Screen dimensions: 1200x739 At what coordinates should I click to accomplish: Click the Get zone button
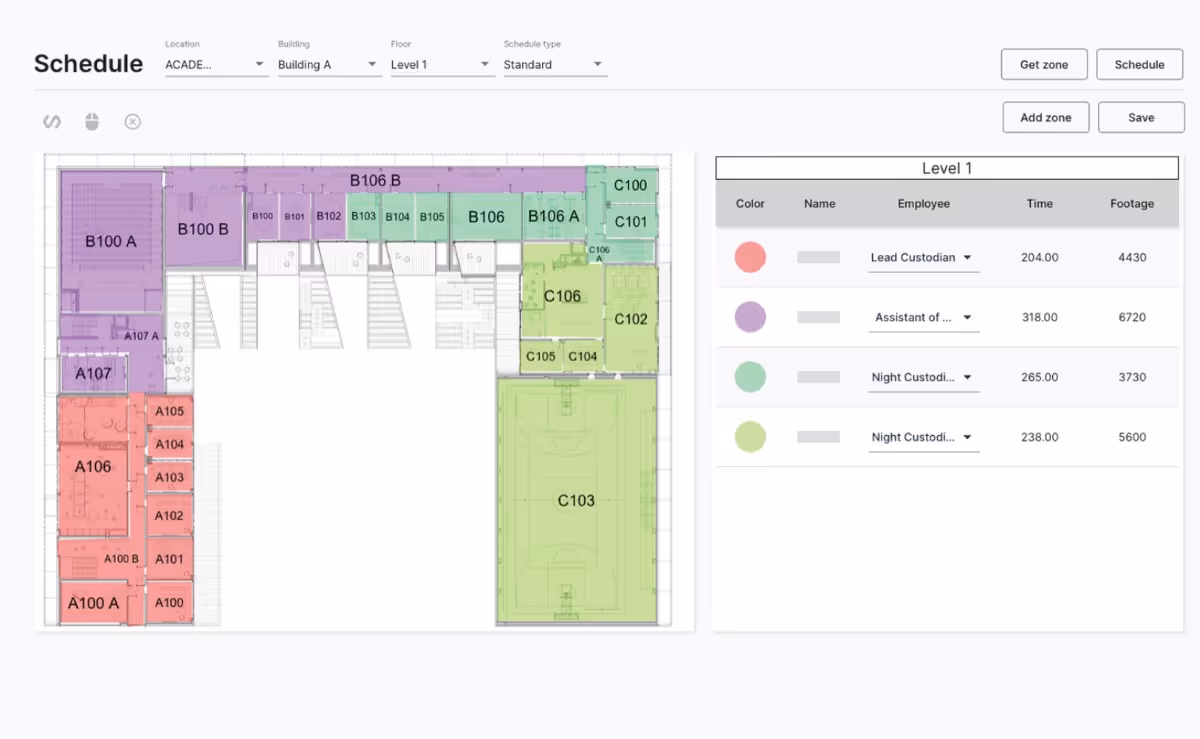pos(1044,64)
